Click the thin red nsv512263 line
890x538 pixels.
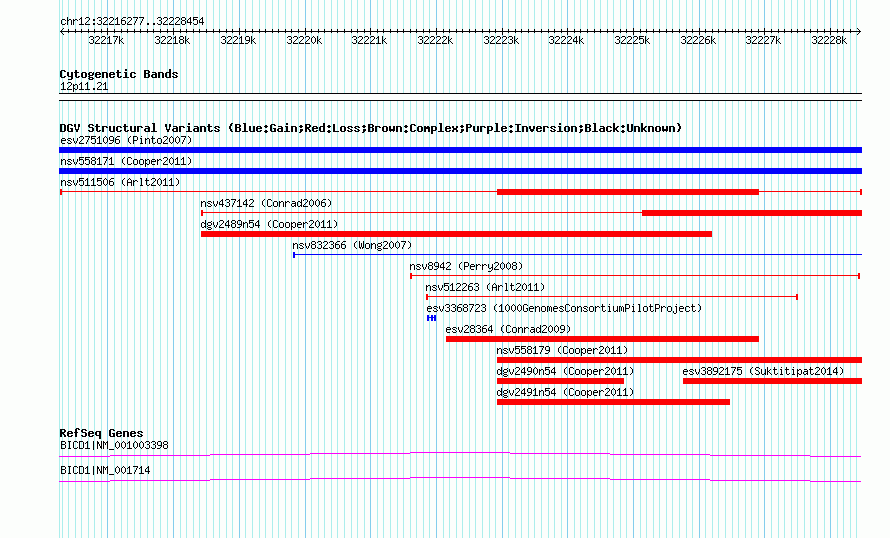click(x=612, y=297)
